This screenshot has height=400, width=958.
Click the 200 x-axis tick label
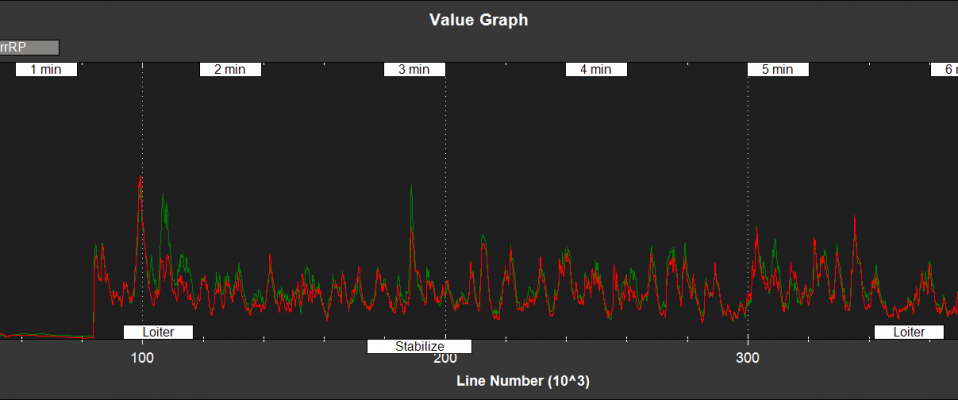(x=445, y=358)
